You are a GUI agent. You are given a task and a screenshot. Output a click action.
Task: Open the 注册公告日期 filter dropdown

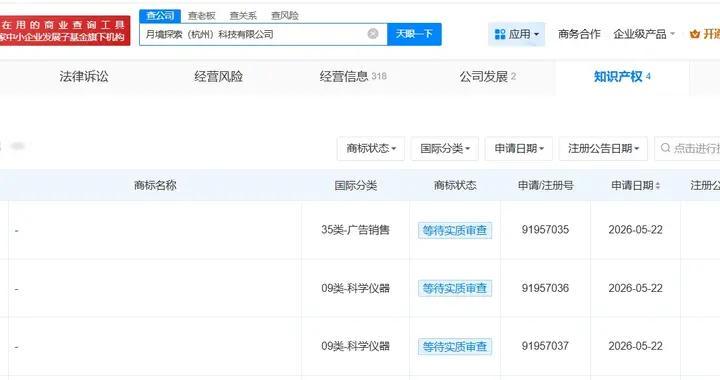(603, 148)
